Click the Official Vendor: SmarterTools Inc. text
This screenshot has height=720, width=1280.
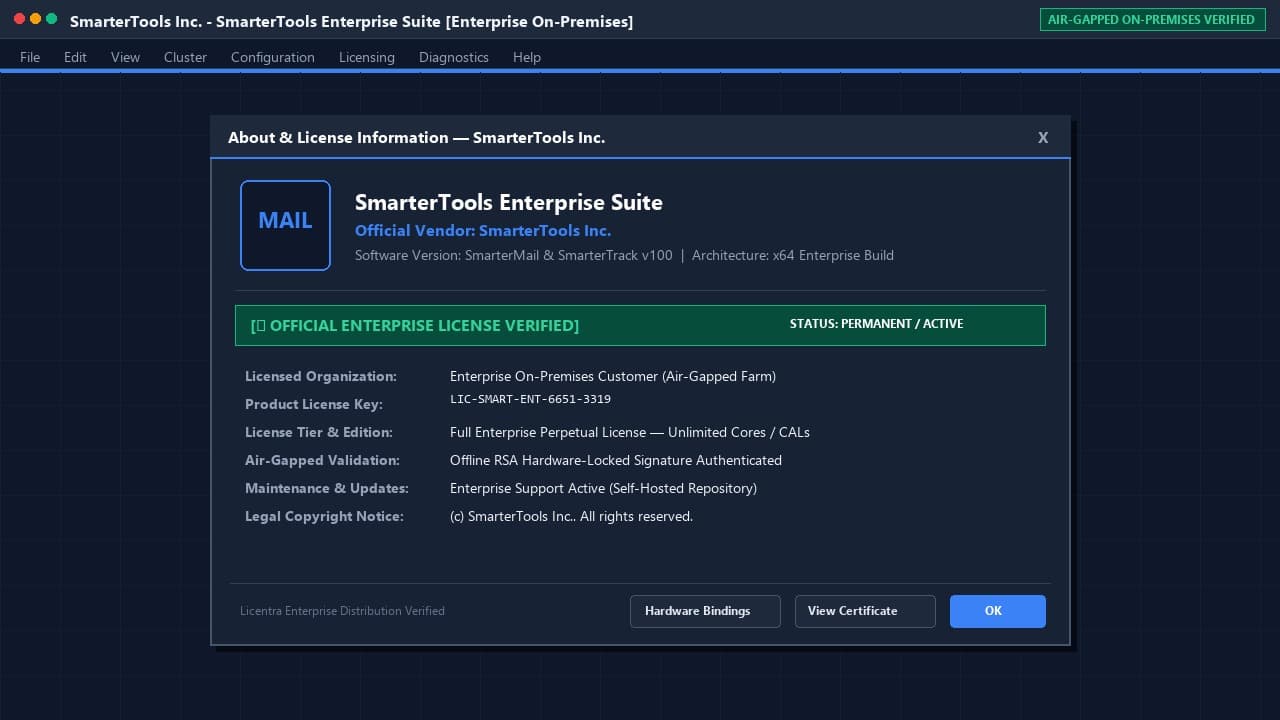pyautogui.click(x=483, y=230)
